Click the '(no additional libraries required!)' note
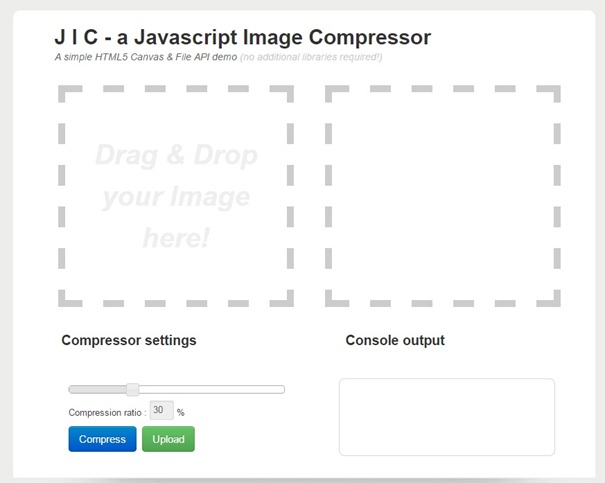Screen dimensions: 605x483 coord(310,57)
